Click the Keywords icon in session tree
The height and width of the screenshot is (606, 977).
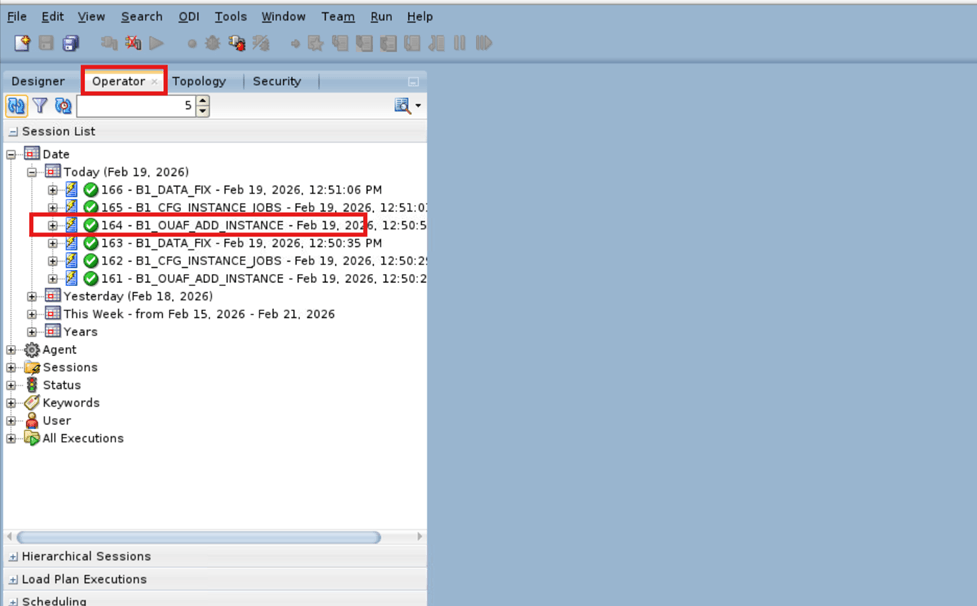pos(30,402)
